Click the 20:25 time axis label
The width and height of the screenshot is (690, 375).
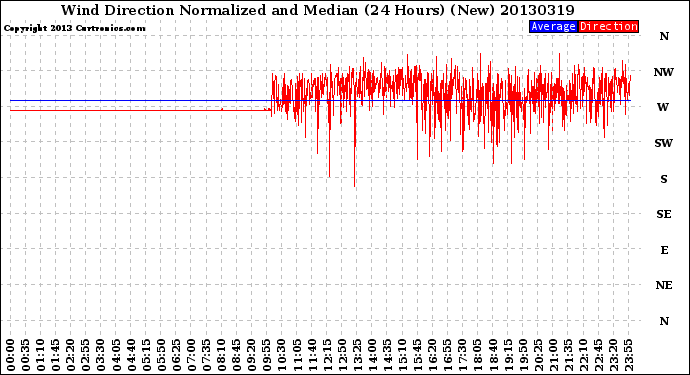pos(538,355)
